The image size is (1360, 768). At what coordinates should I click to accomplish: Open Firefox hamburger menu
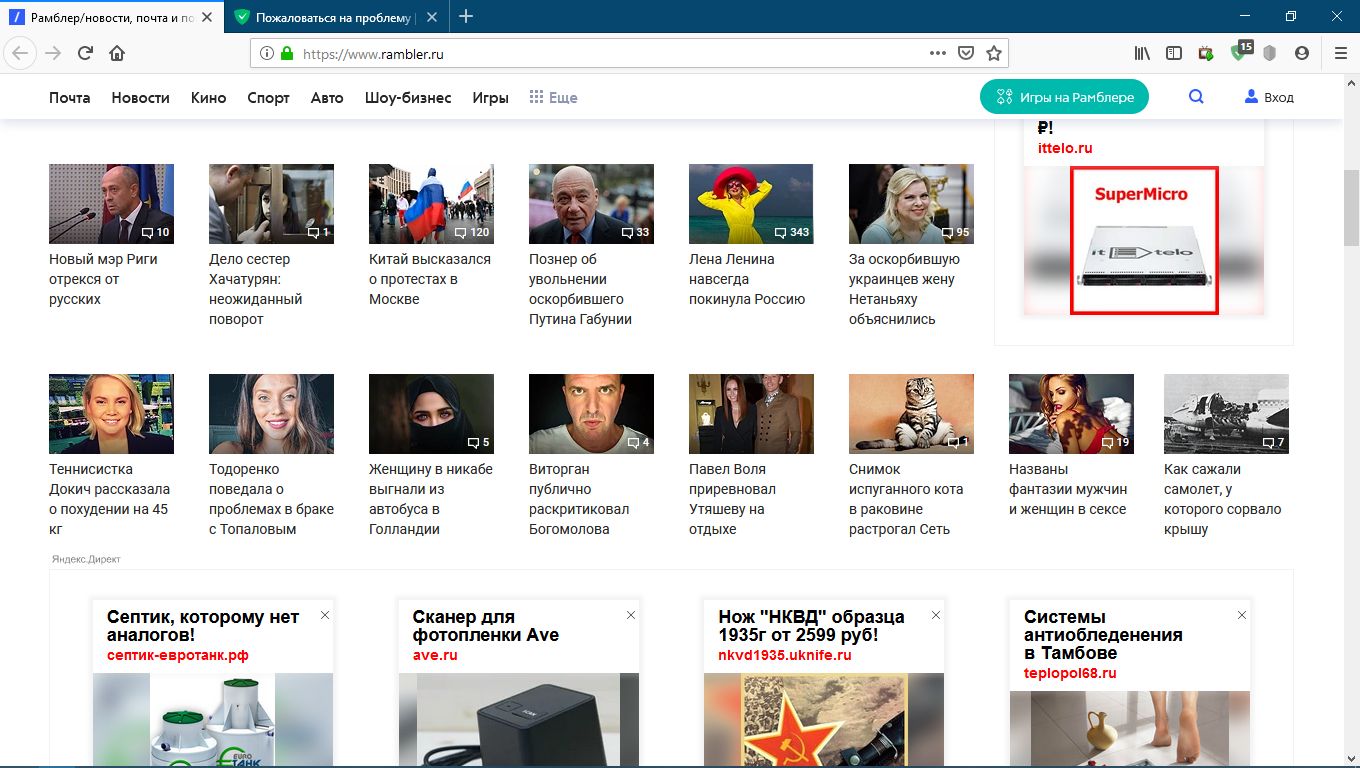click(x=1341, y=53)
